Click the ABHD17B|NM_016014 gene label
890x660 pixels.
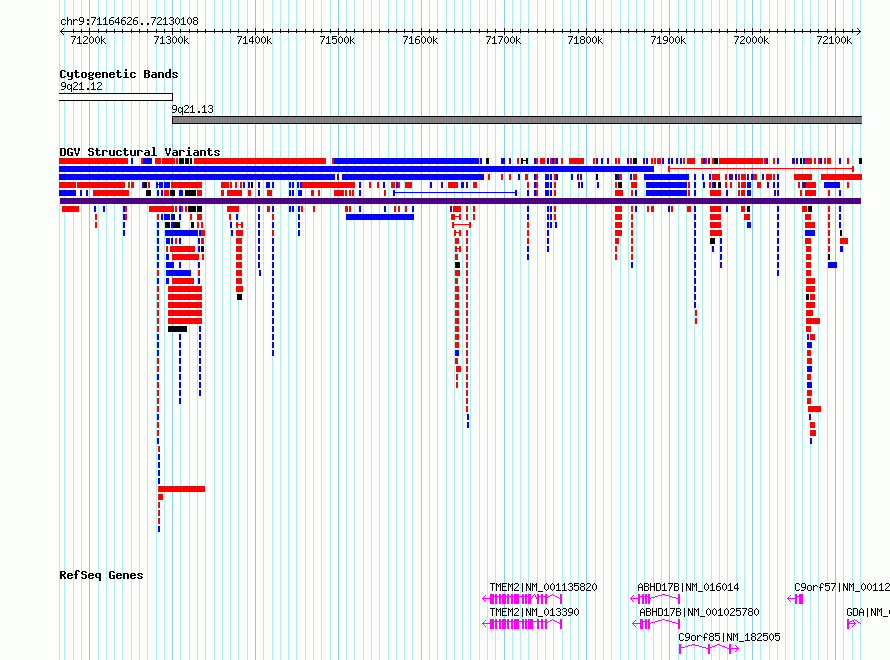(x=688, y=587)
